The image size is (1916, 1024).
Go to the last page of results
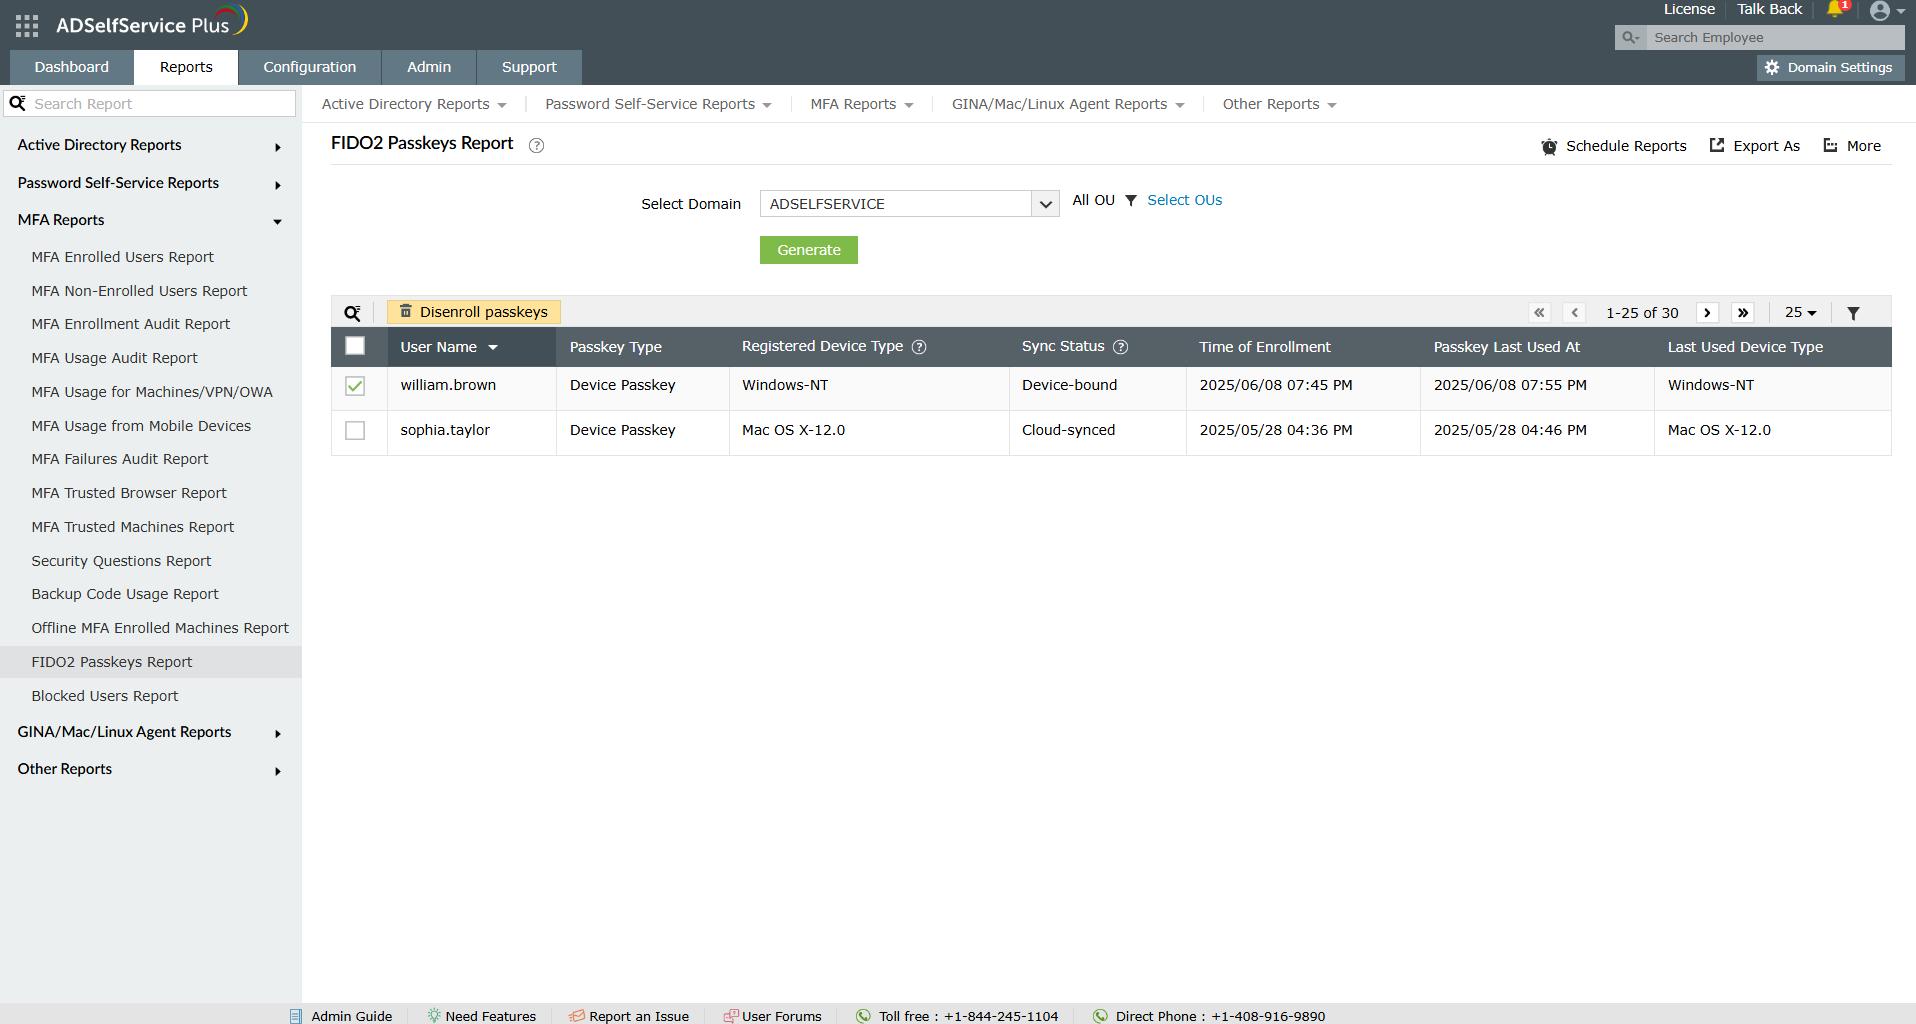point(1743,313)
